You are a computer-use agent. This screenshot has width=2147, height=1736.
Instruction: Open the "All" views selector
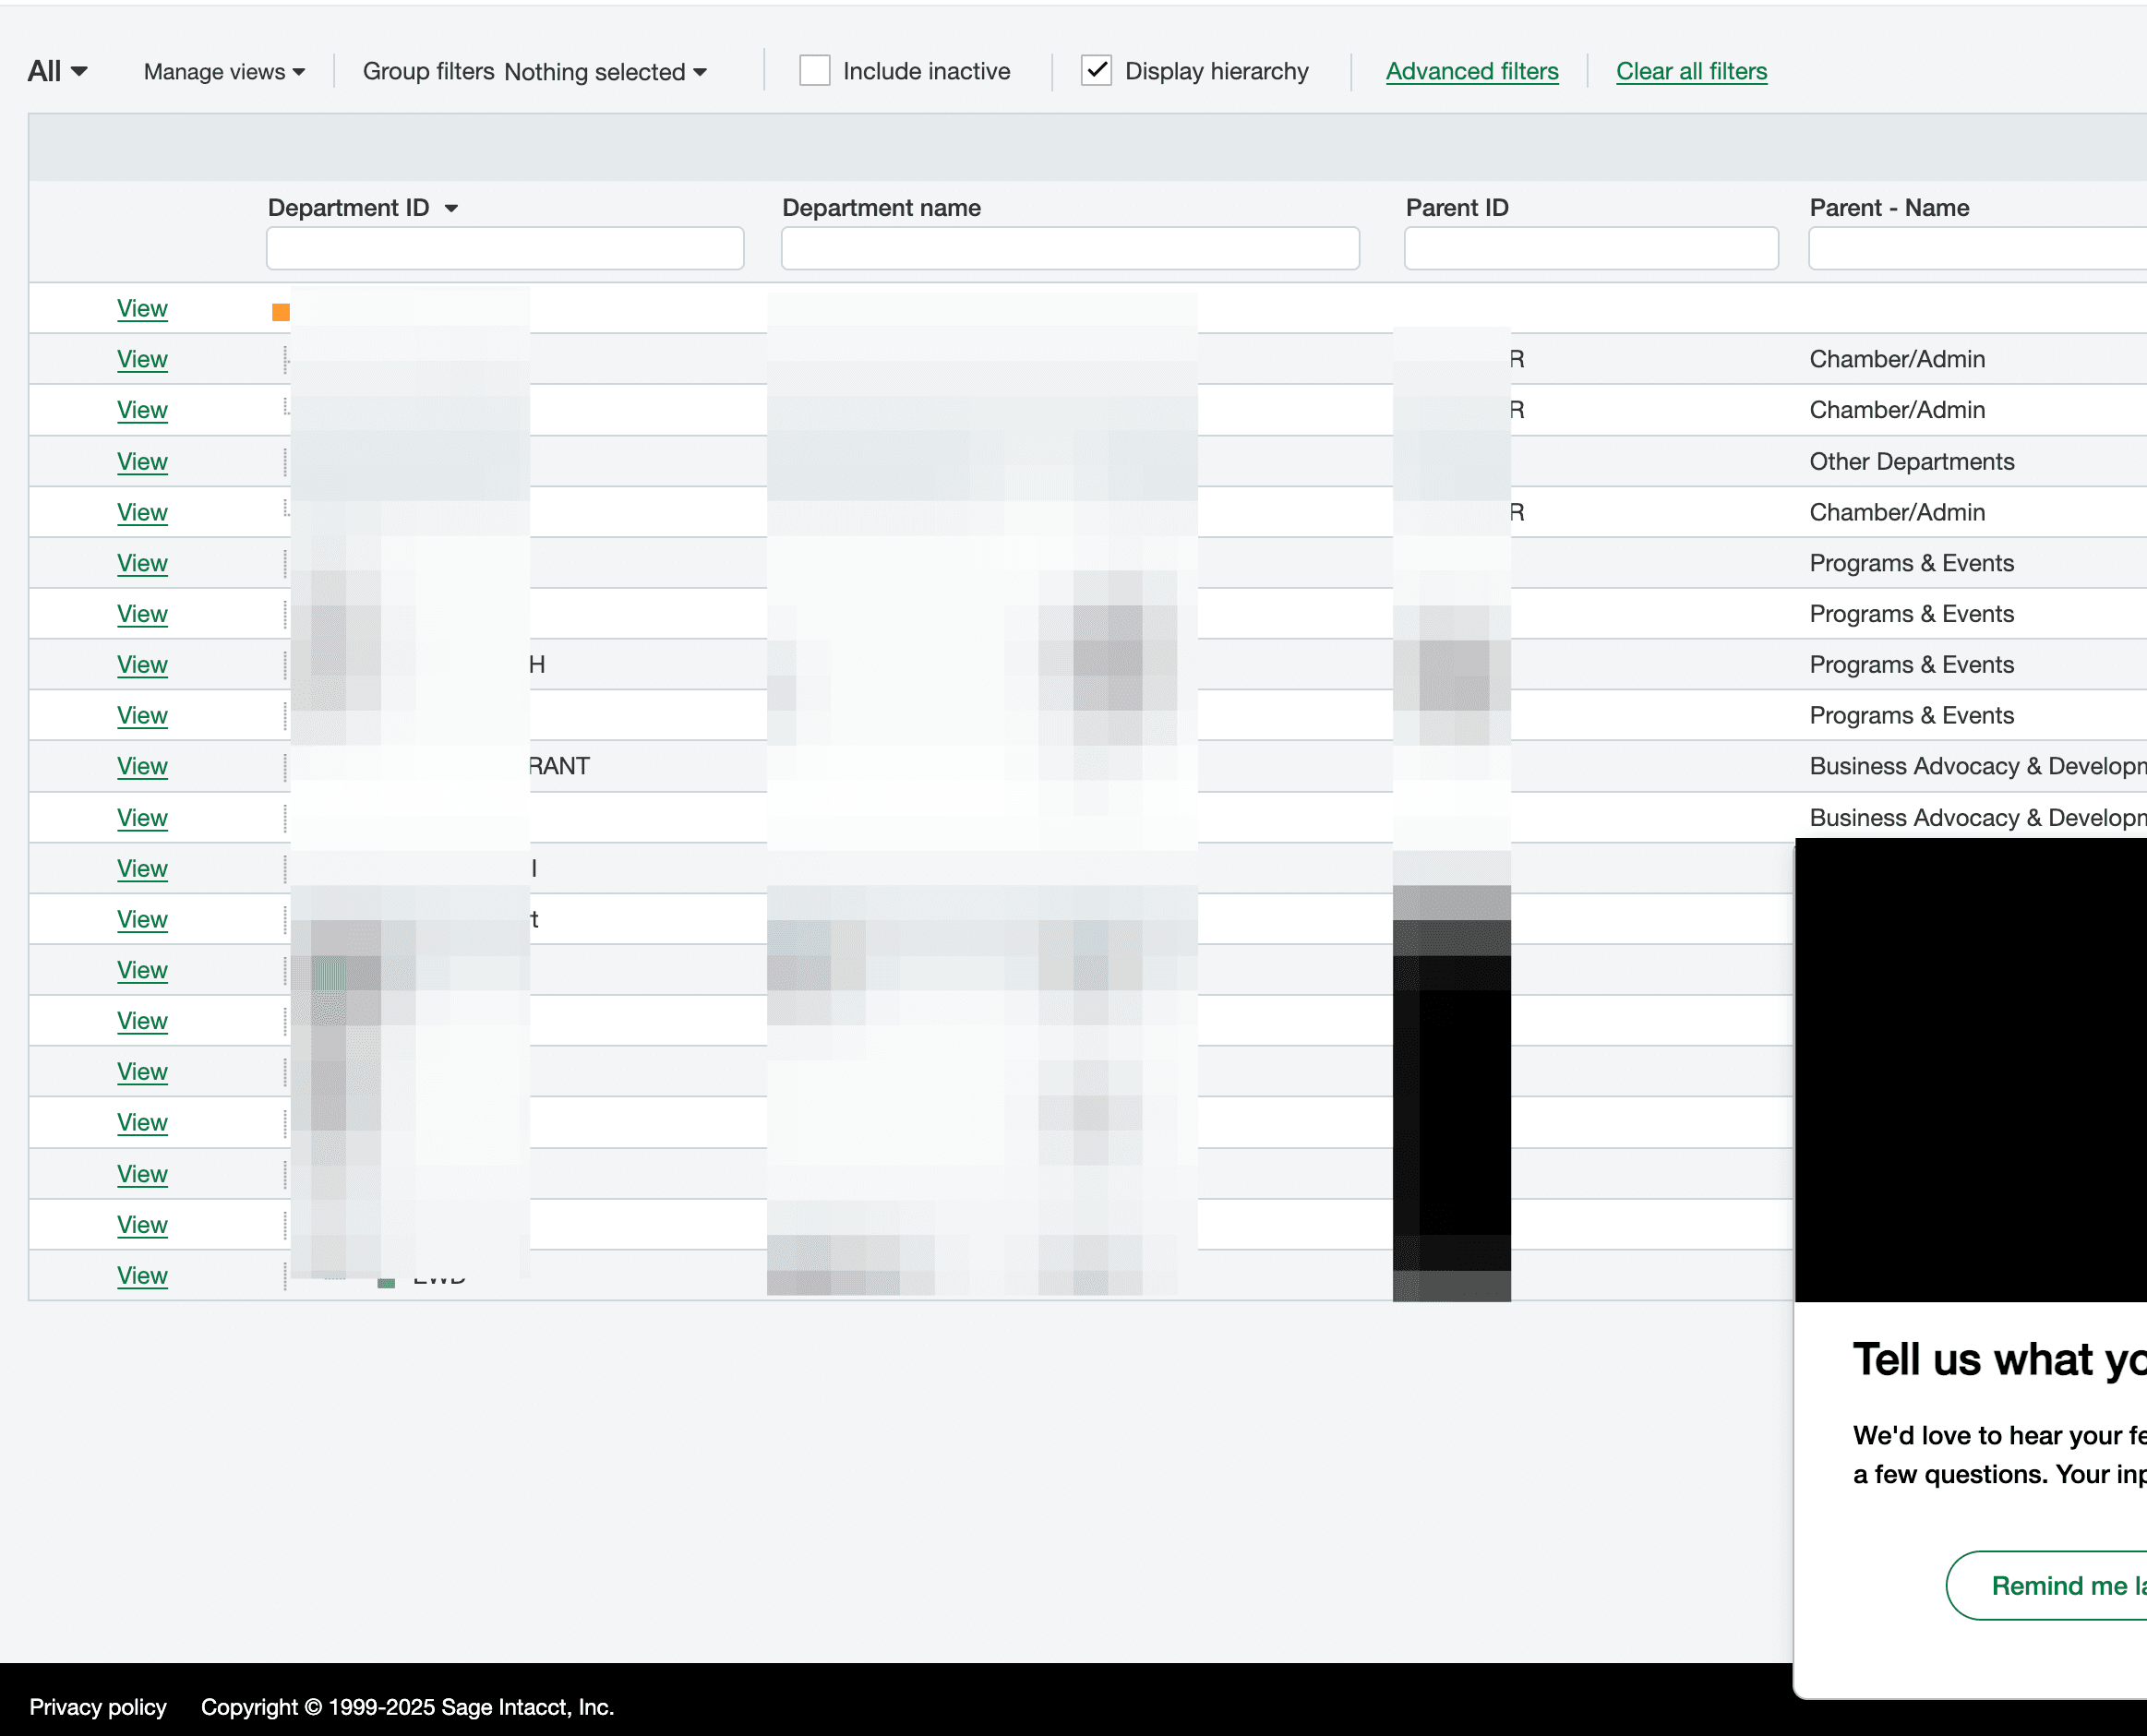(x=56, y=71)
